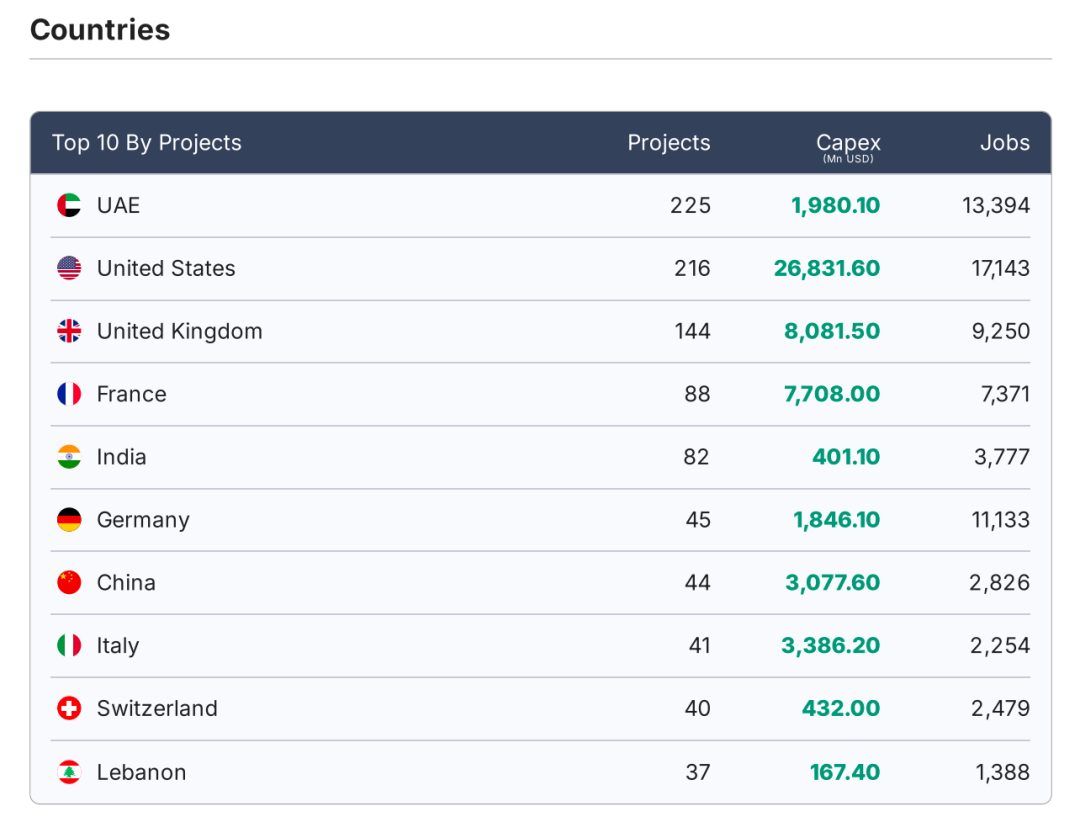1080x838 pixels.
Task: Click the Germany flag icon
Action: point(69,520)
